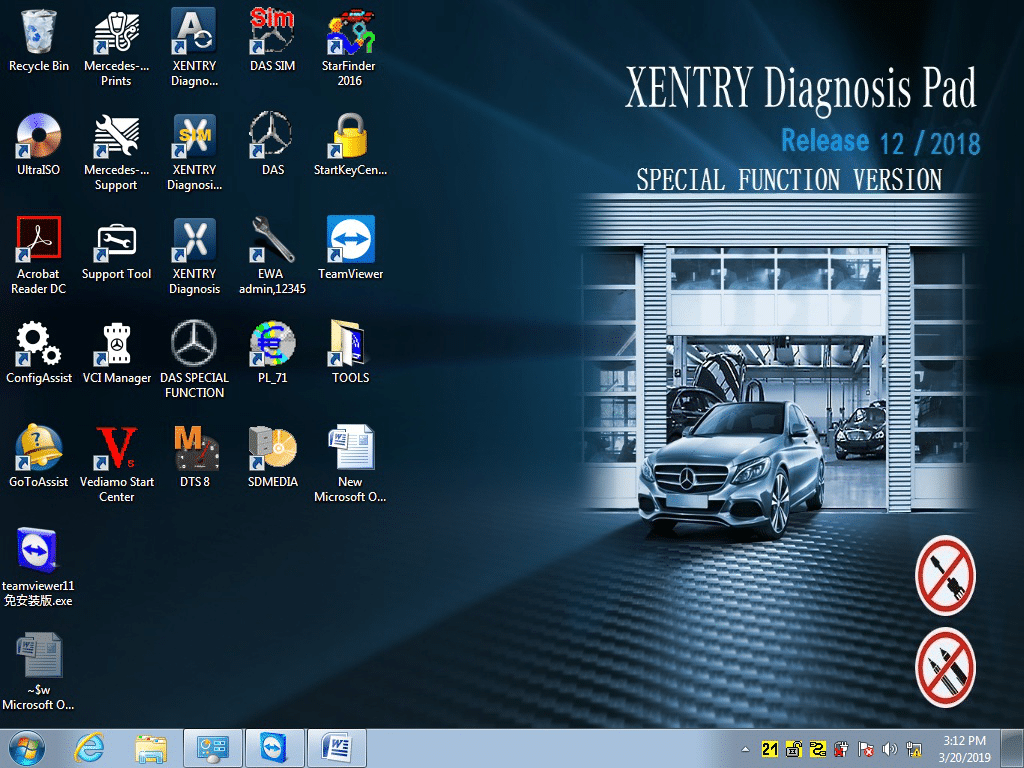Open the StarFinder 2016 shortcut
The height and width of the screenshot is (768, 1024).
click(x=350, y=34)
